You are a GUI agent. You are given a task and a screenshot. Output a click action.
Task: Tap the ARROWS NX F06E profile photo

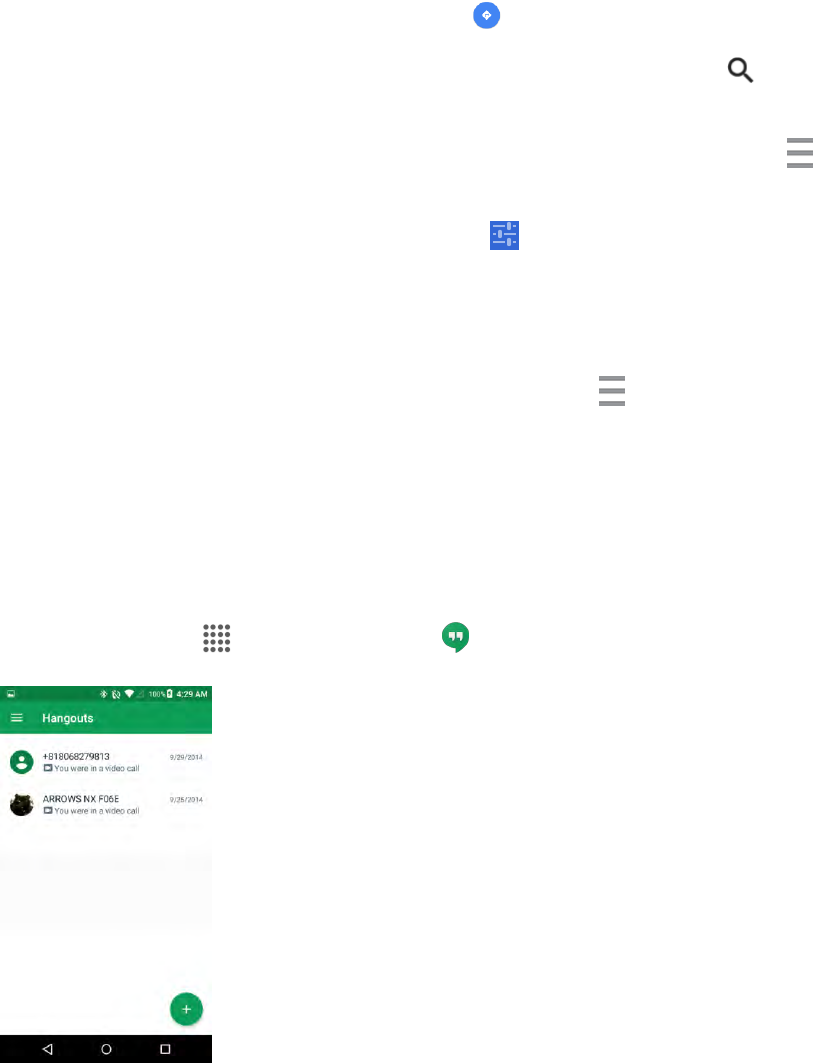click(x=22, y=805)
